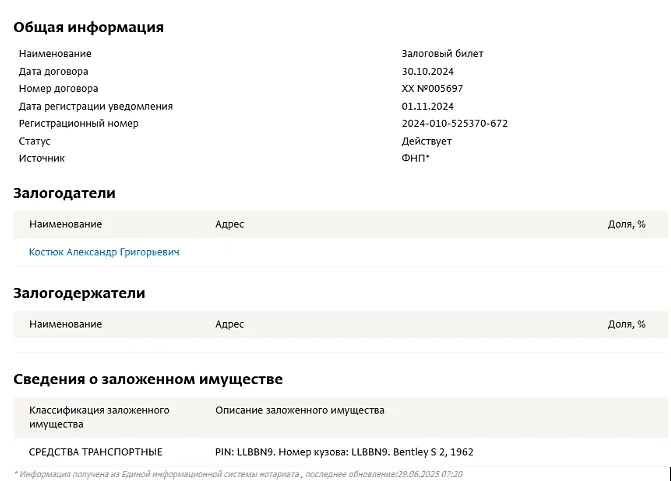
Task: Click the notification registration date 01.11.2024
Action: click(x=427, y=106)
